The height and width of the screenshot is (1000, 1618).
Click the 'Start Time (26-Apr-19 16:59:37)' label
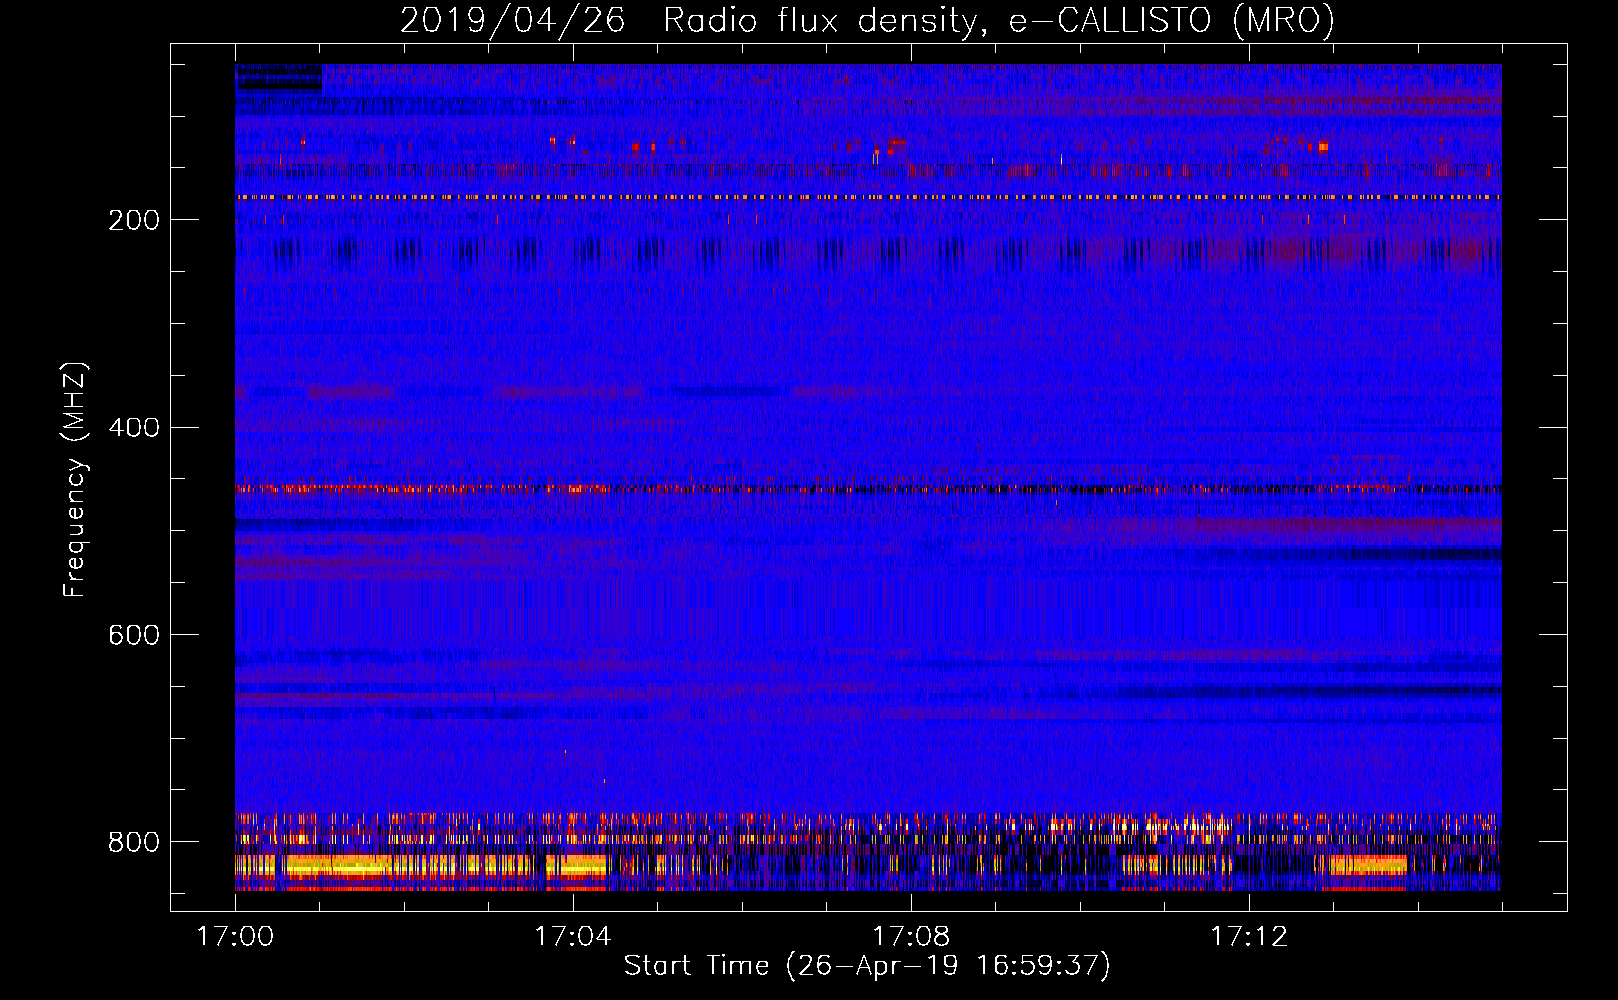tap(867, 966)
